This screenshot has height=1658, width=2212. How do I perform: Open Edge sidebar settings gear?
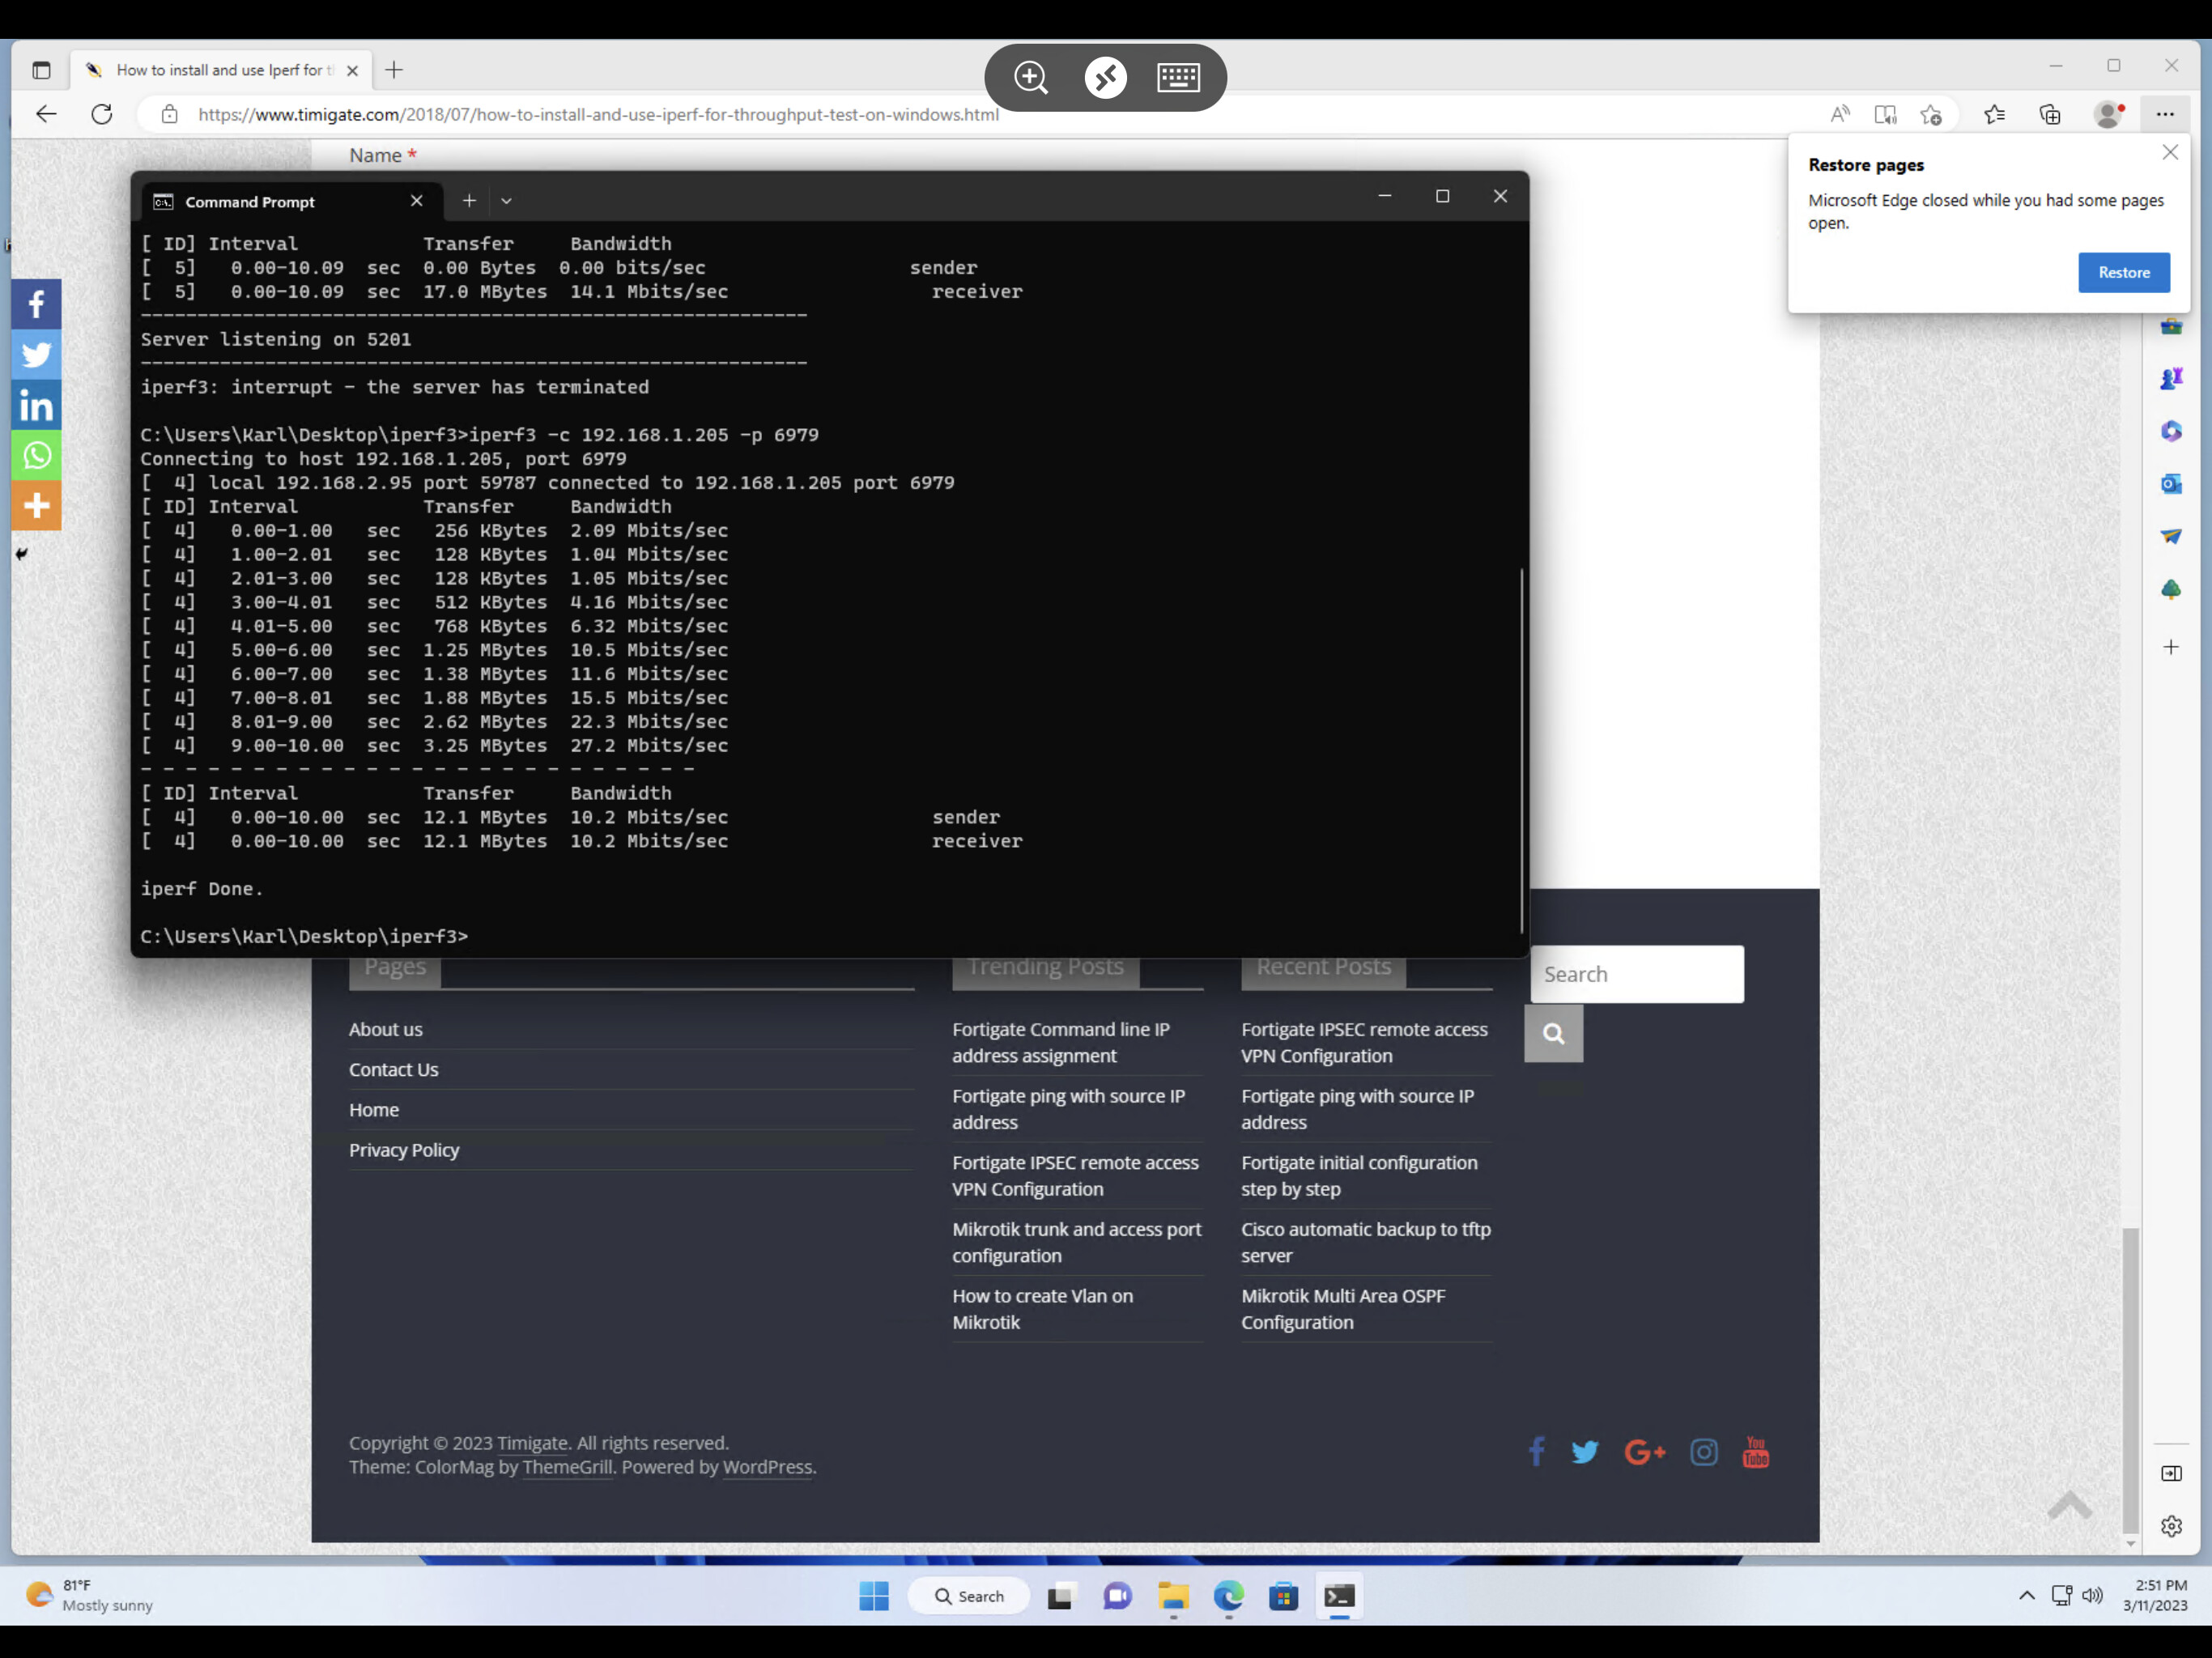pyautogui.click(x=2171, y=1526)
